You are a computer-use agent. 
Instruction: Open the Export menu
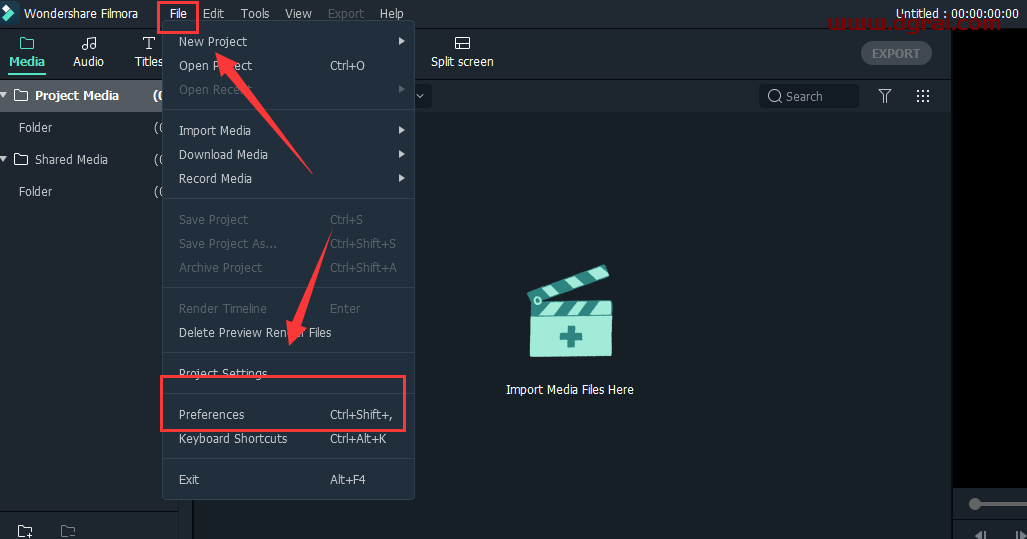pyautogui.click(x=345, y=14)
